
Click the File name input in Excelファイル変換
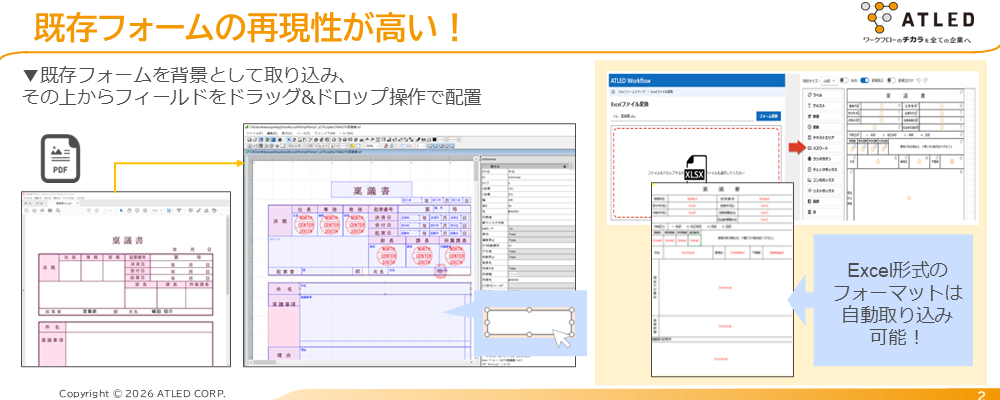[x=682, y=117]
